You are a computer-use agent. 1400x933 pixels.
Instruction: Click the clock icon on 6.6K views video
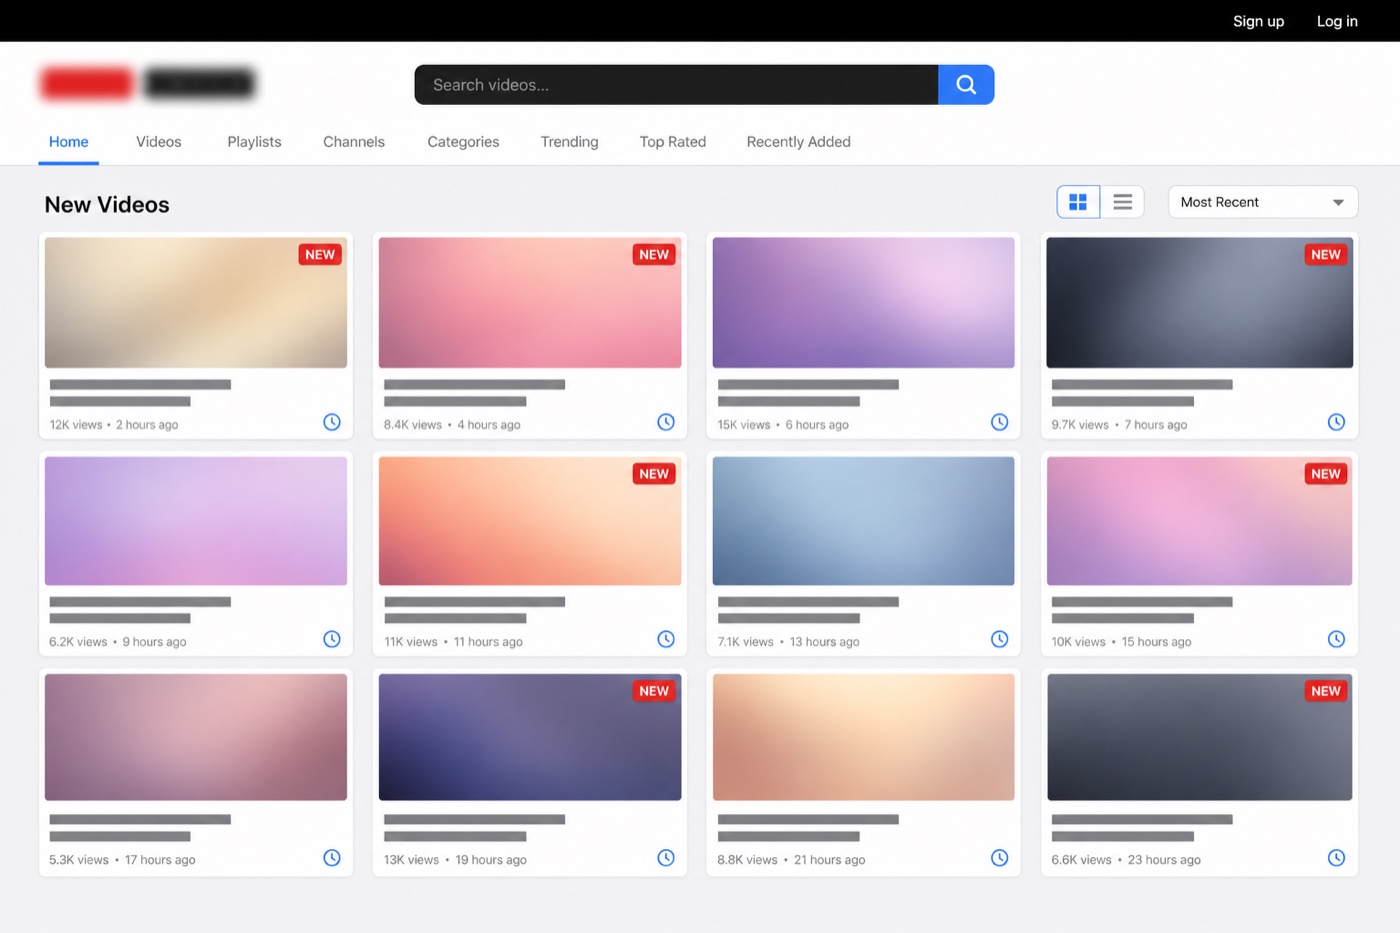(1336, 858)
